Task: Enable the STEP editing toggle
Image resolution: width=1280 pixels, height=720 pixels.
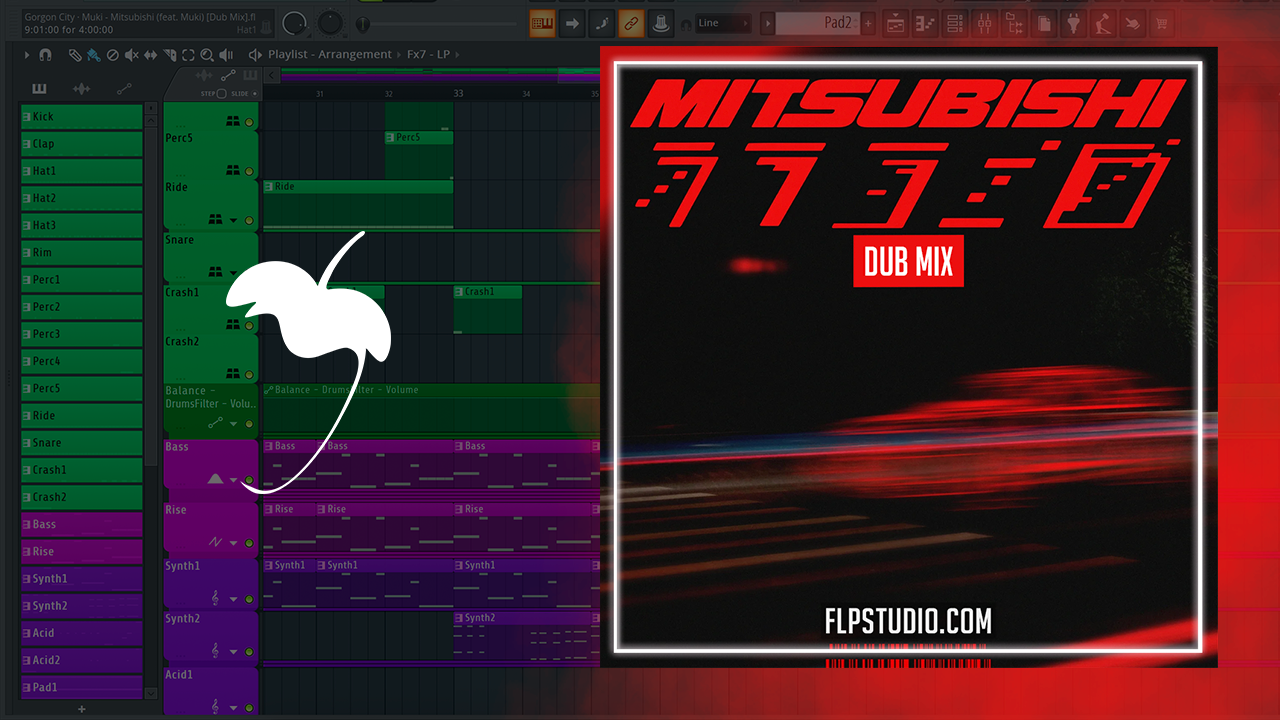Action: [221, 93]
